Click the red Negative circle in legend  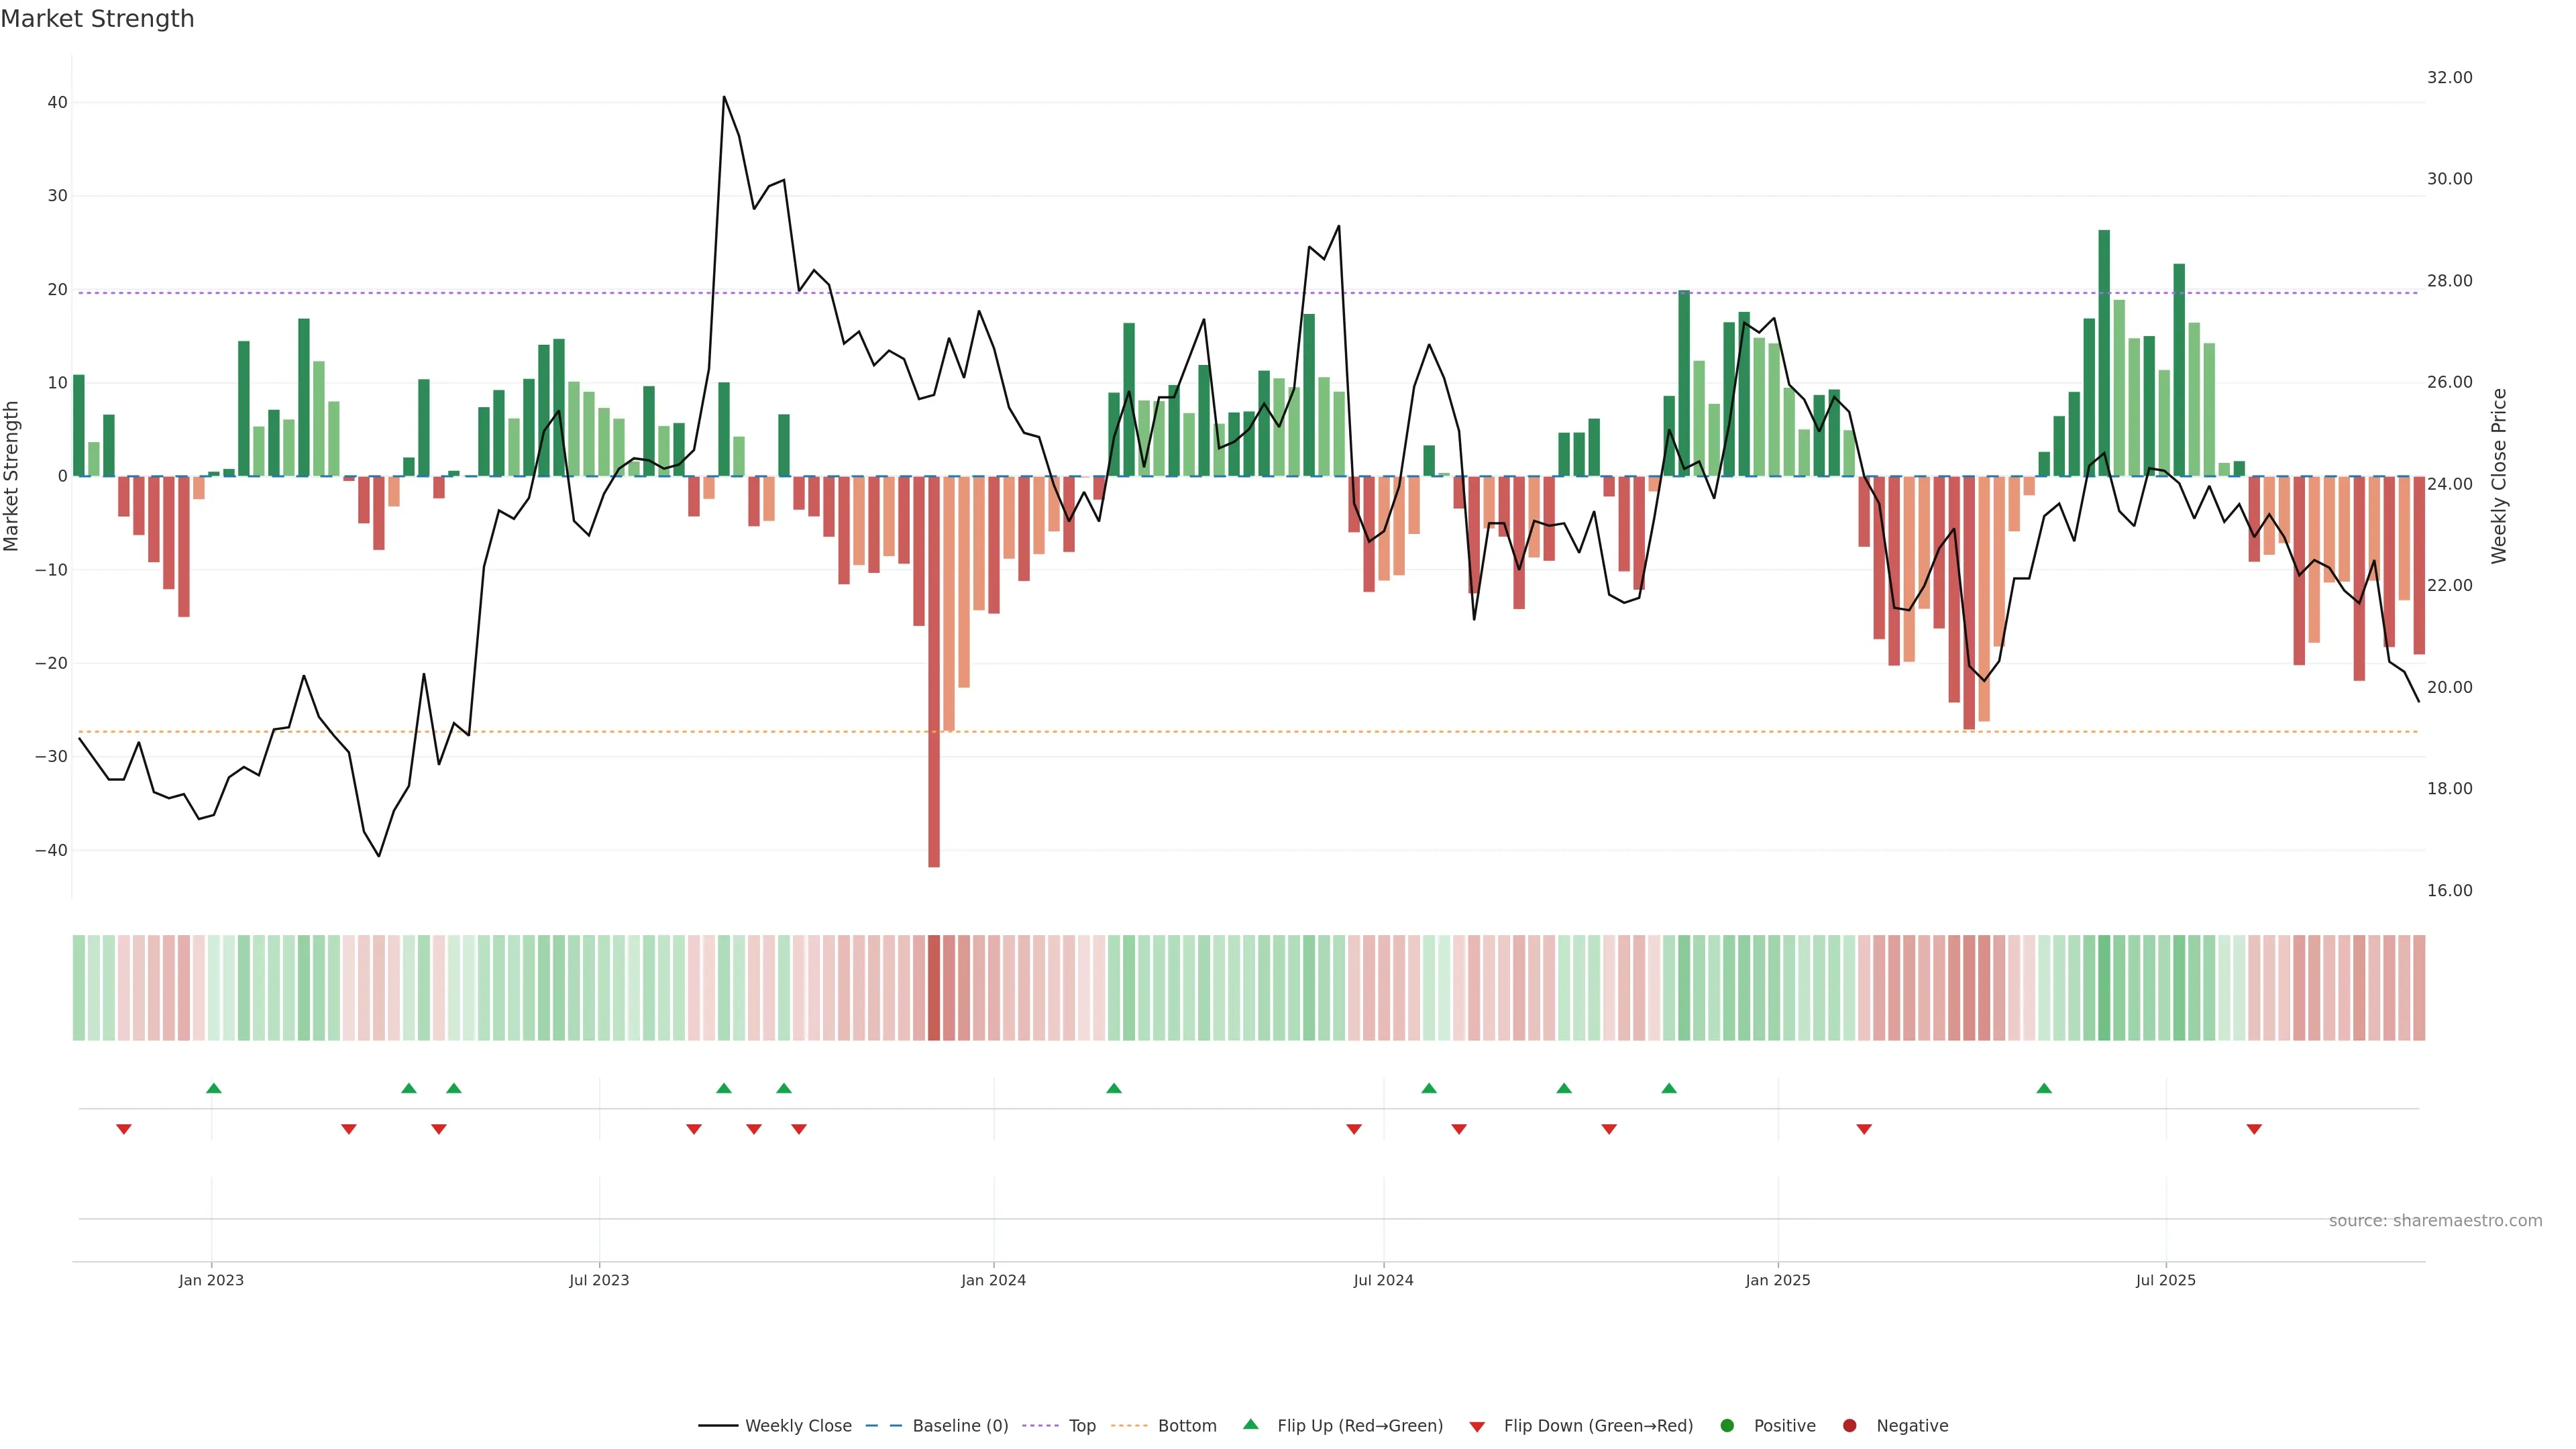tap(1849, 1426)
